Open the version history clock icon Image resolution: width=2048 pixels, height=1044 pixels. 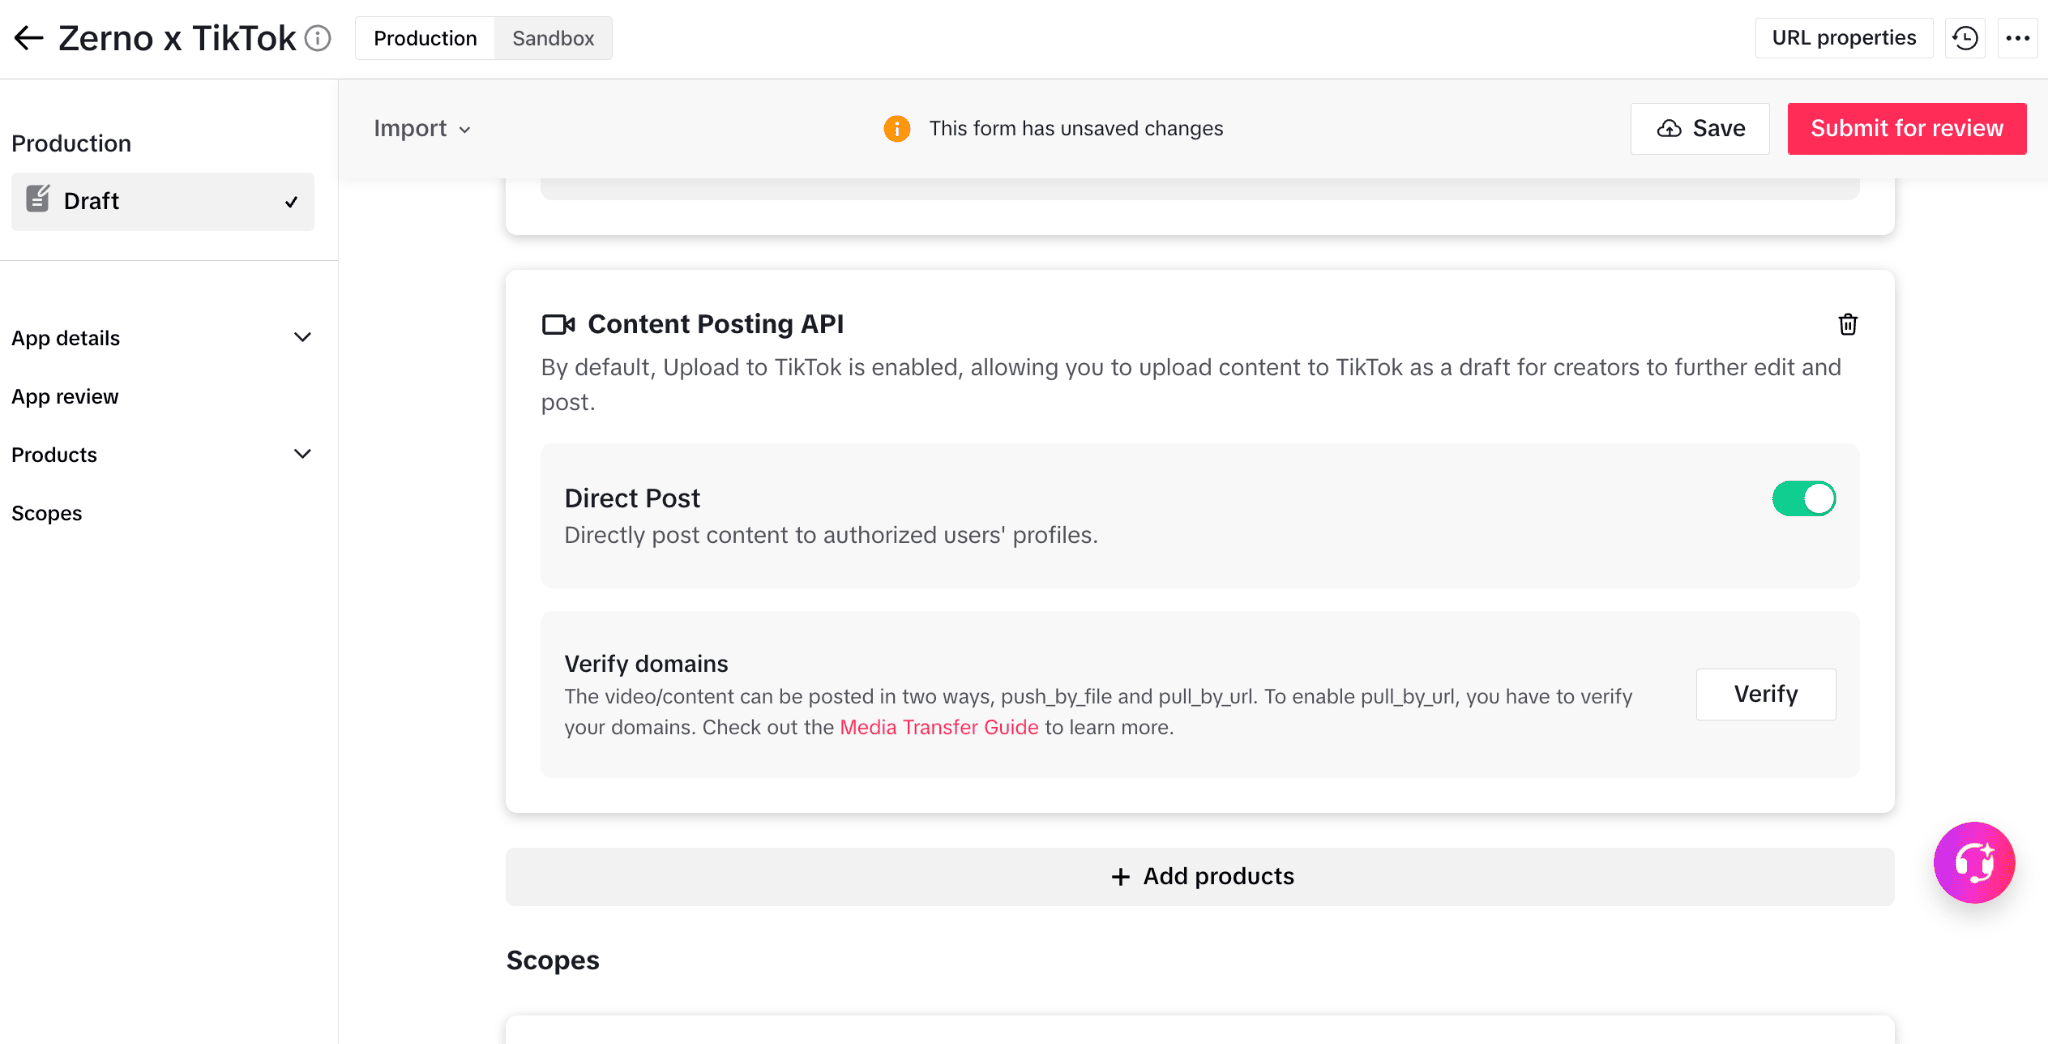coord(1965,38)
